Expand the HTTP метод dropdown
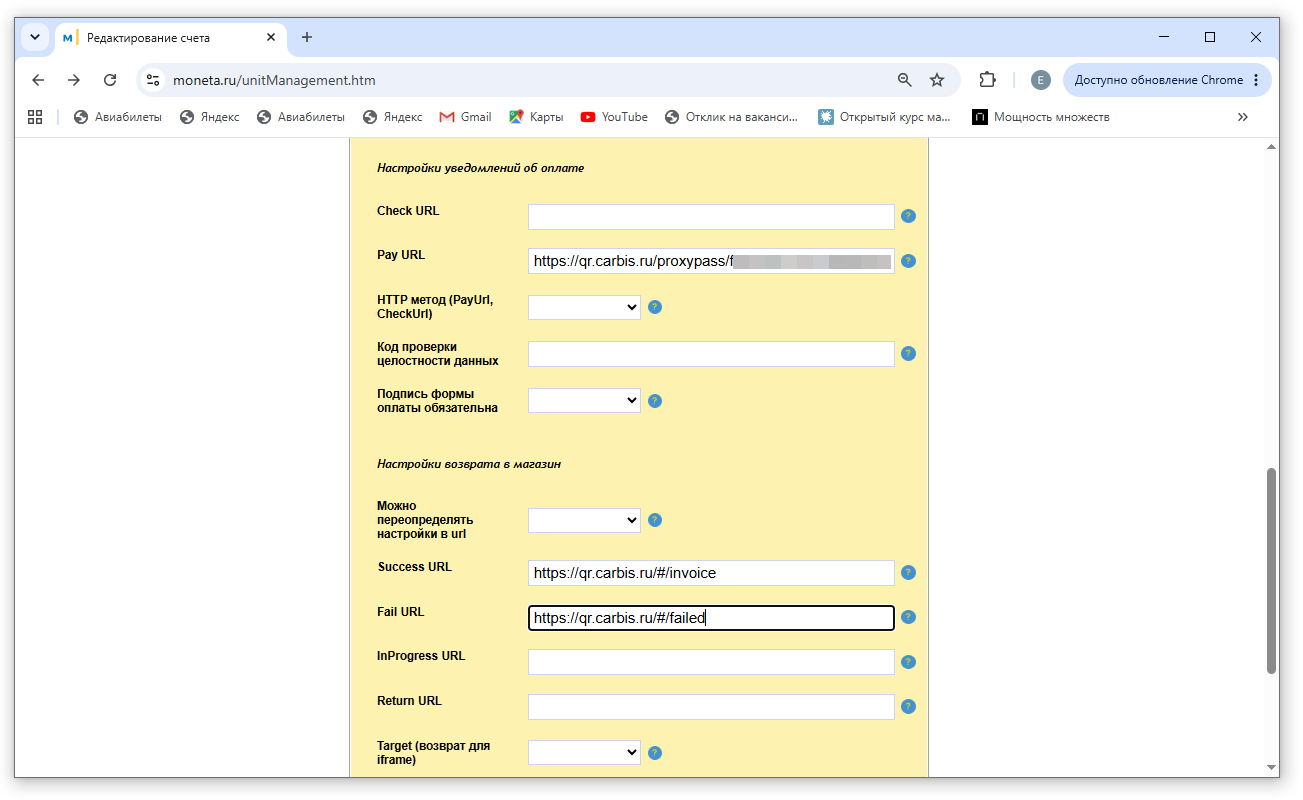This screenshot has height=800, width=1303. tap(584, 307)
